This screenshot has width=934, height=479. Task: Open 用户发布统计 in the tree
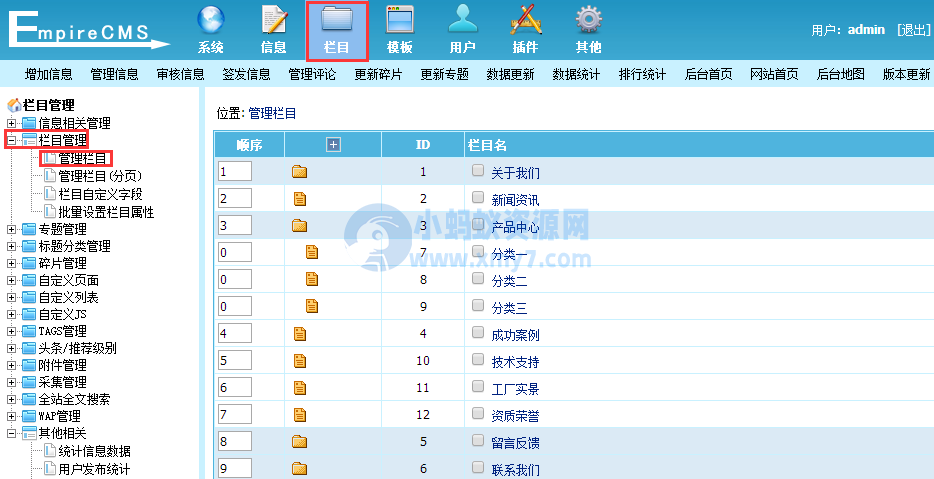[x=95, y=469]
